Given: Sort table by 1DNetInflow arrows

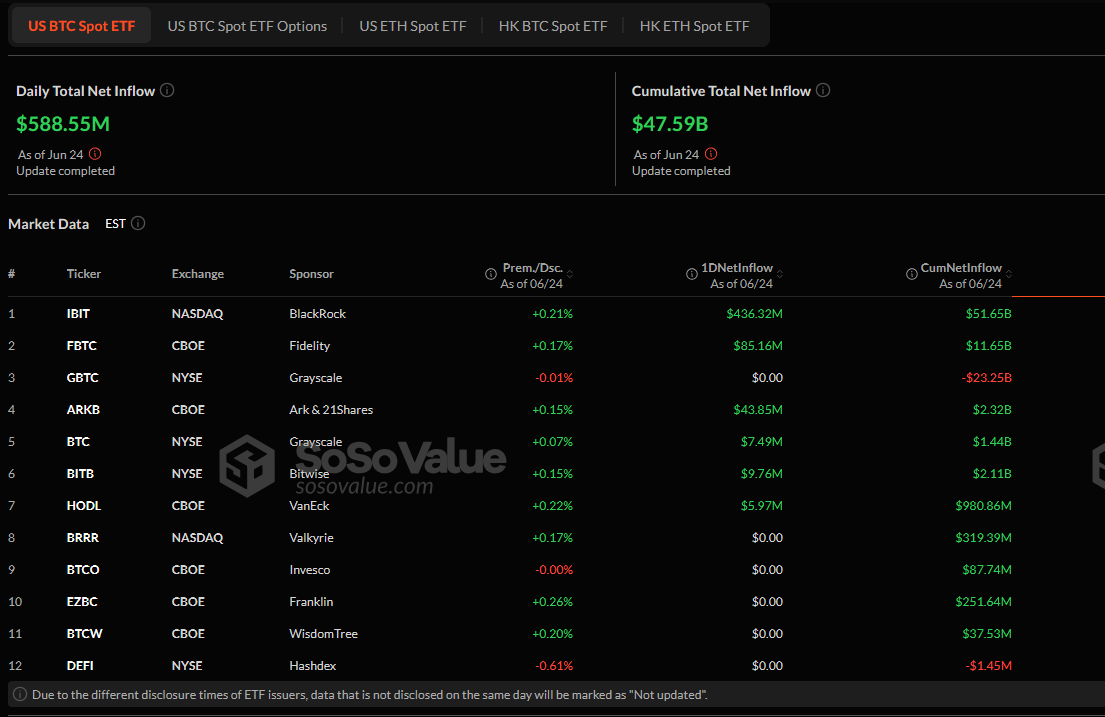Looking at the screenshot, I should click(x=779, y=274).
